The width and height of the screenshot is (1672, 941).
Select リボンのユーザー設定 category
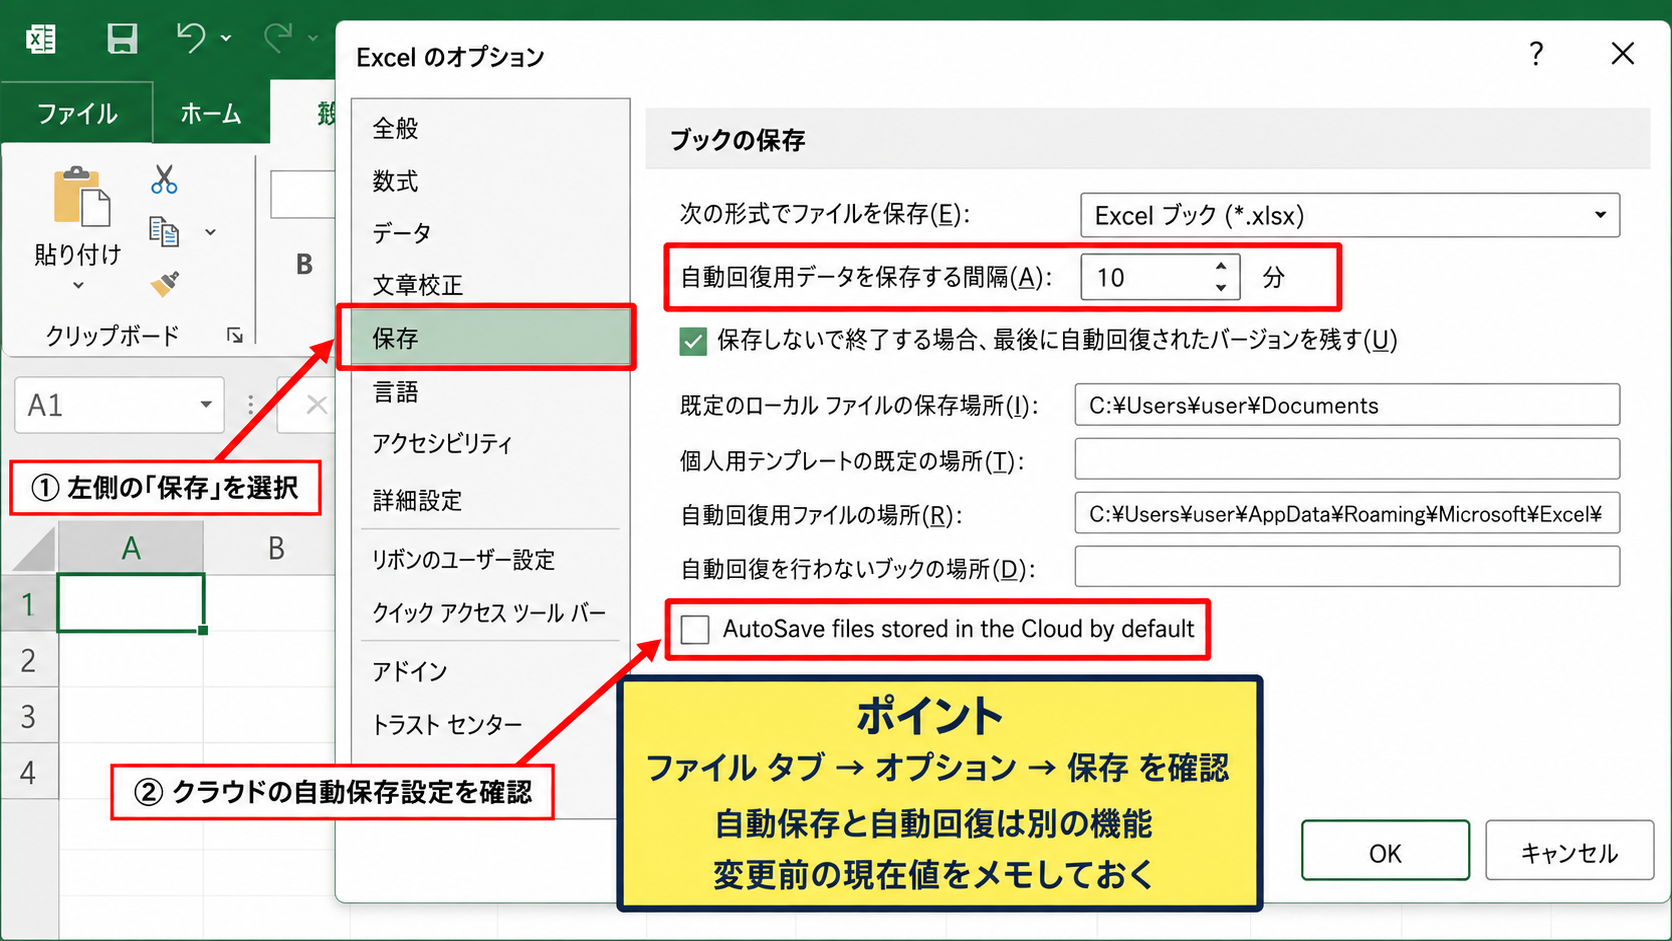pyautogui.click(x=491, y=560)
